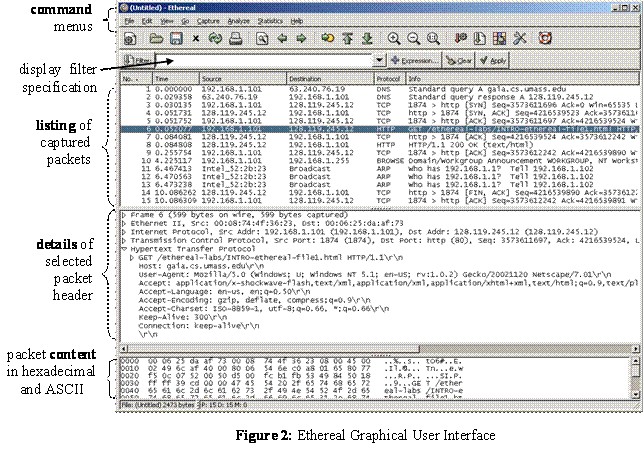This screenshot has width=644, height=456.
Task: Expand the Frame 6 tree node
Action: click(x=123, y=215)
